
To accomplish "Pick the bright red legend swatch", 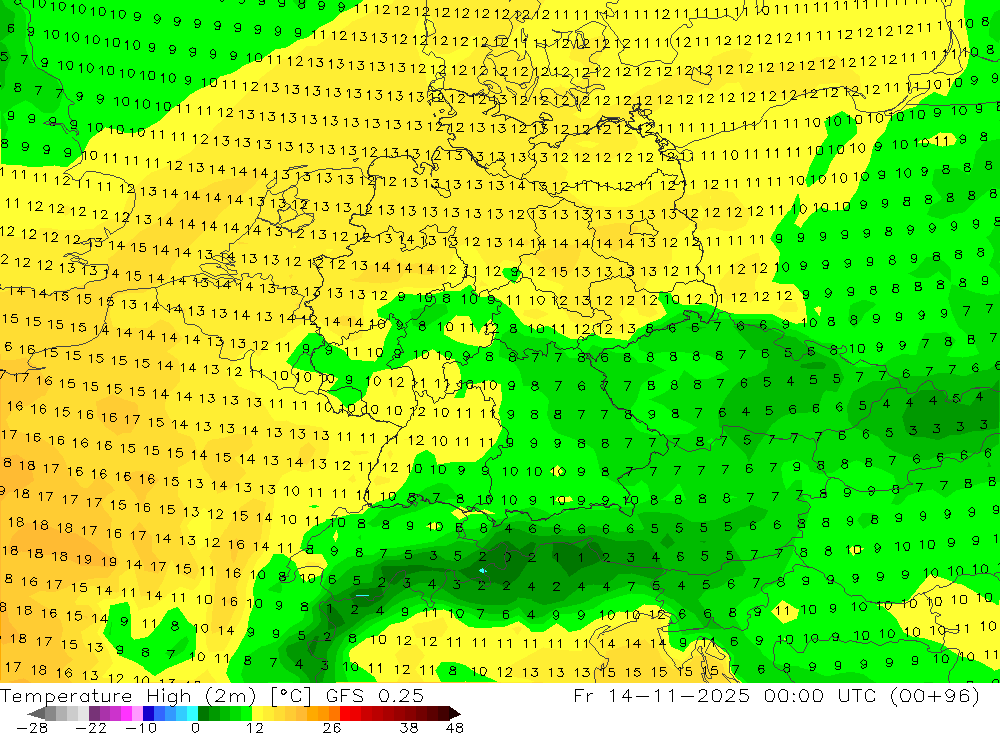I will tap(345, 713).
